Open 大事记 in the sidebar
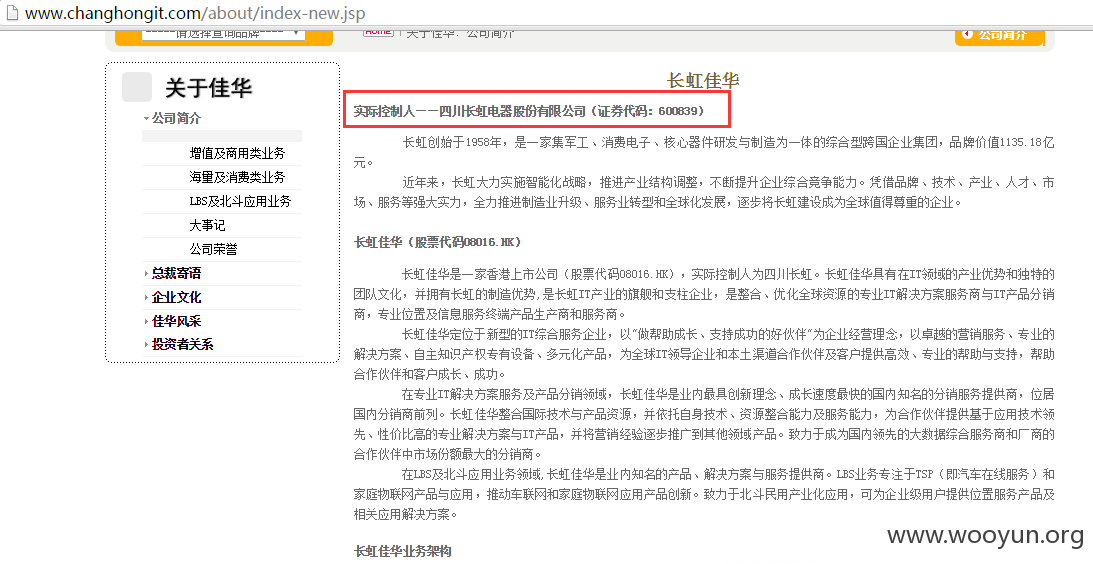This screenshot has width=1093, height=564. tap(207, 225)
